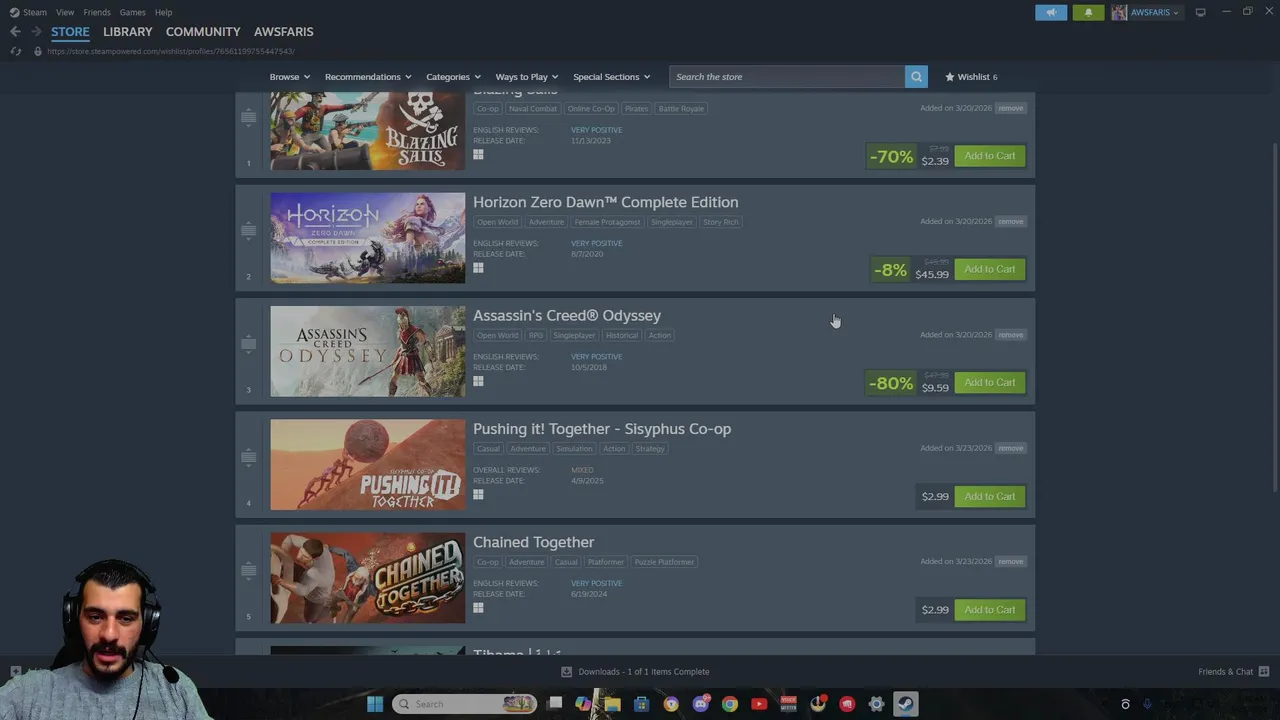Open the Categories dropdown
Screen dimensions: 1280x720
453,77
